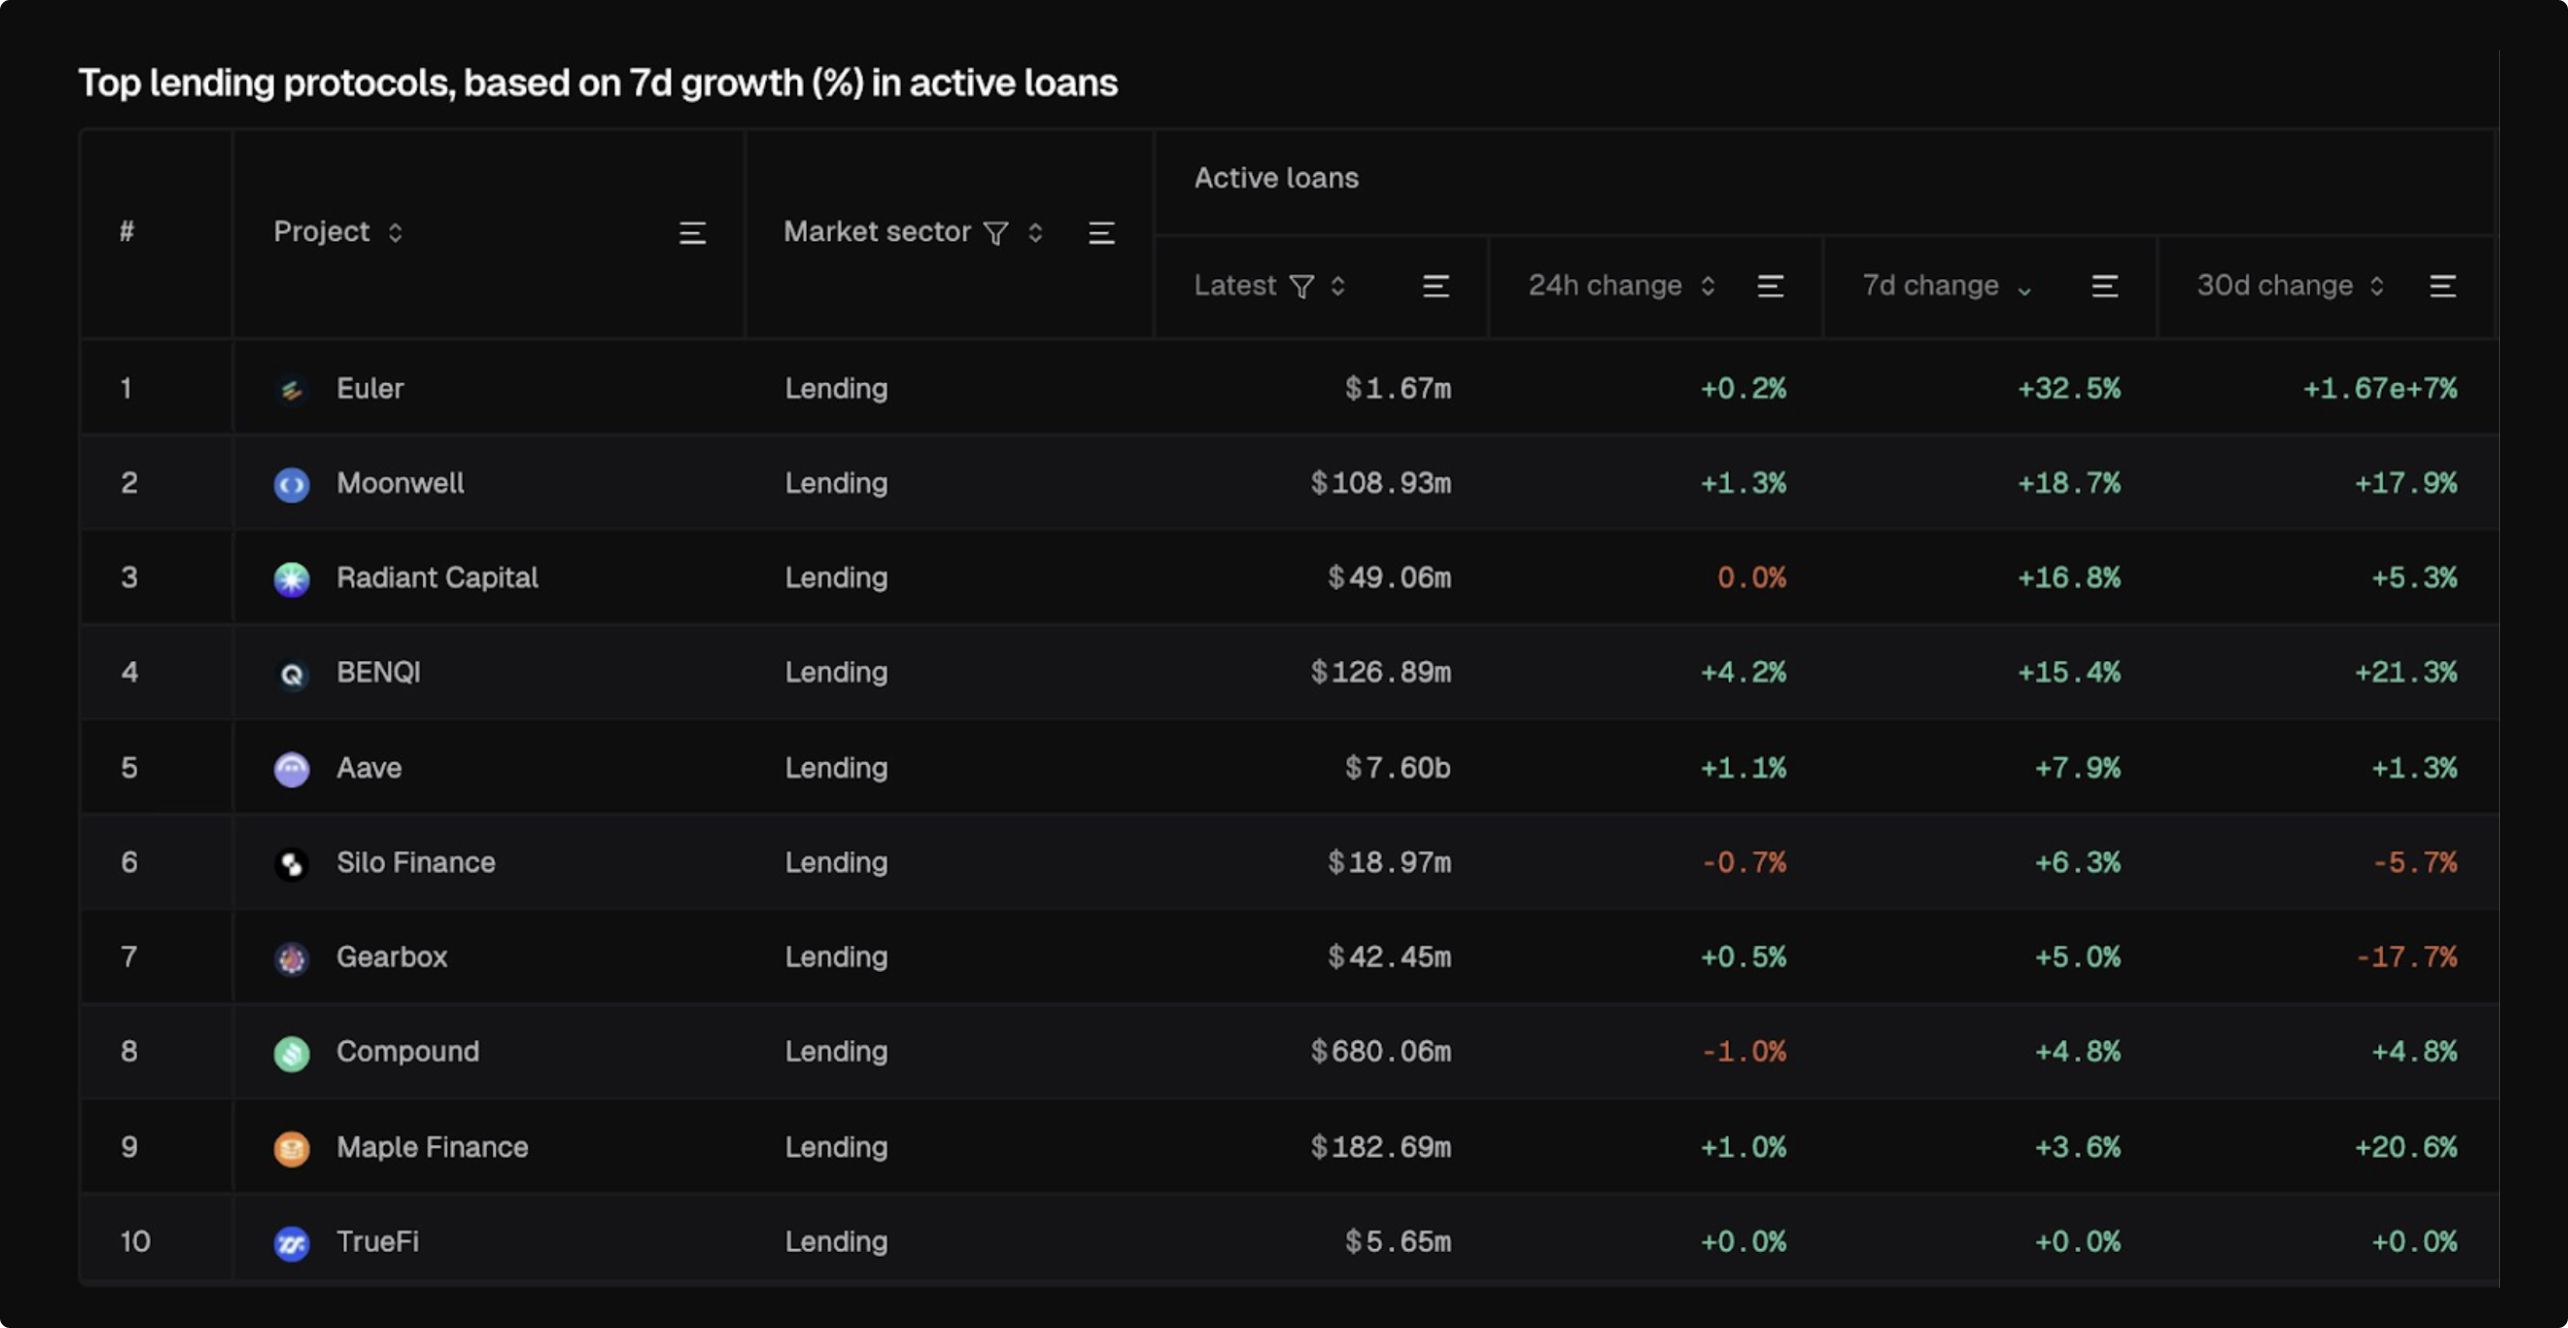Click the Compound project logo
The image size is (2568, 1328).
click(291, 1052)
